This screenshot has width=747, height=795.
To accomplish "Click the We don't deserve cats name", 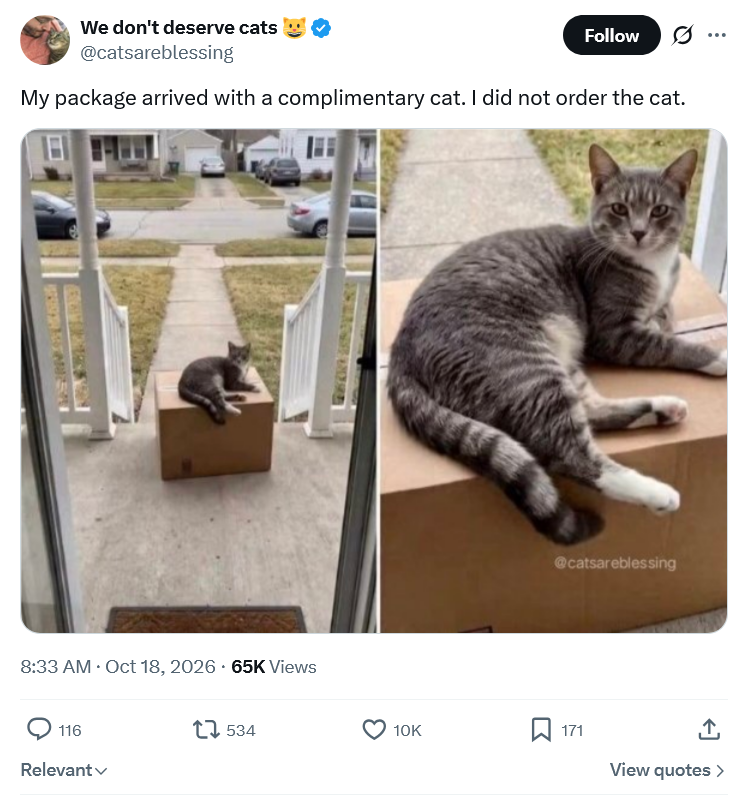I will coord(179,27).
